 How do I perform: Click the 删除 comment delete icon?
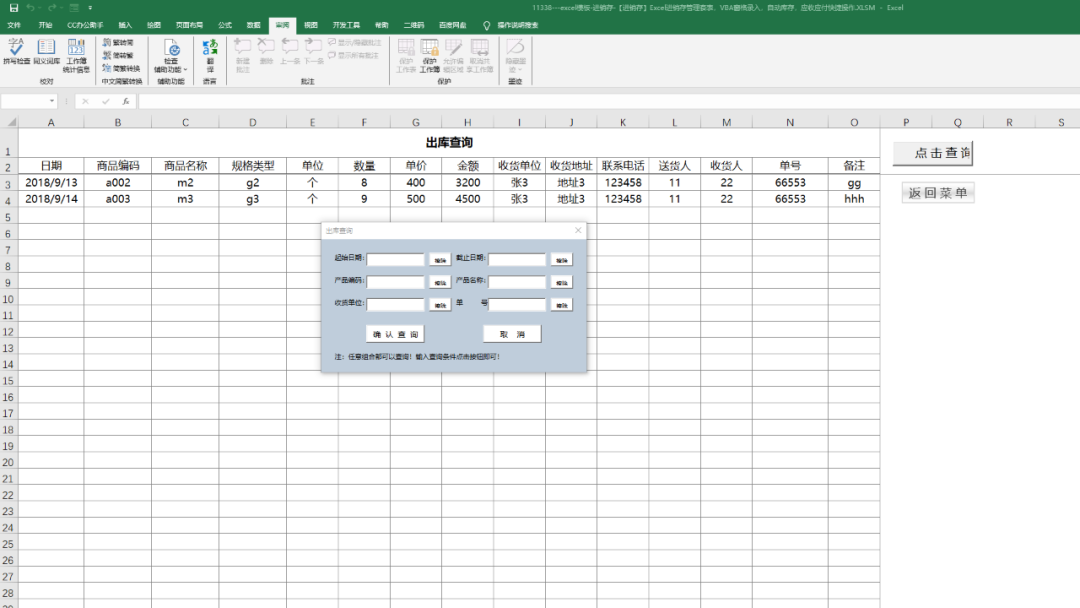pyautogui.click(x=266, y=52)
